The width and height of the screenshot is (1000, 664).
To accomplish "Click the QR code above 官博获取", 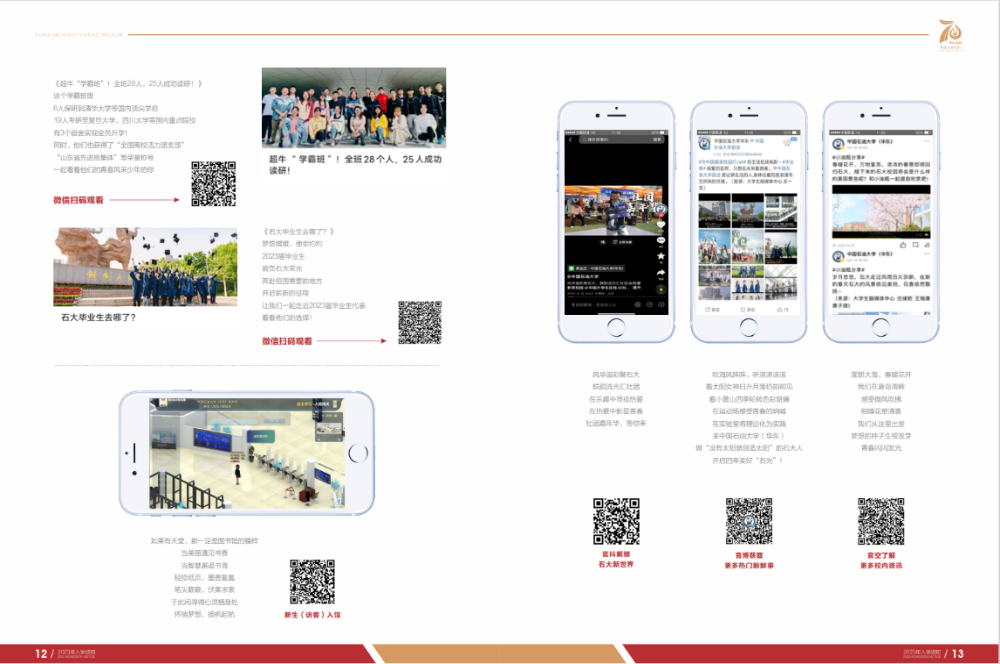I will 749,521.
